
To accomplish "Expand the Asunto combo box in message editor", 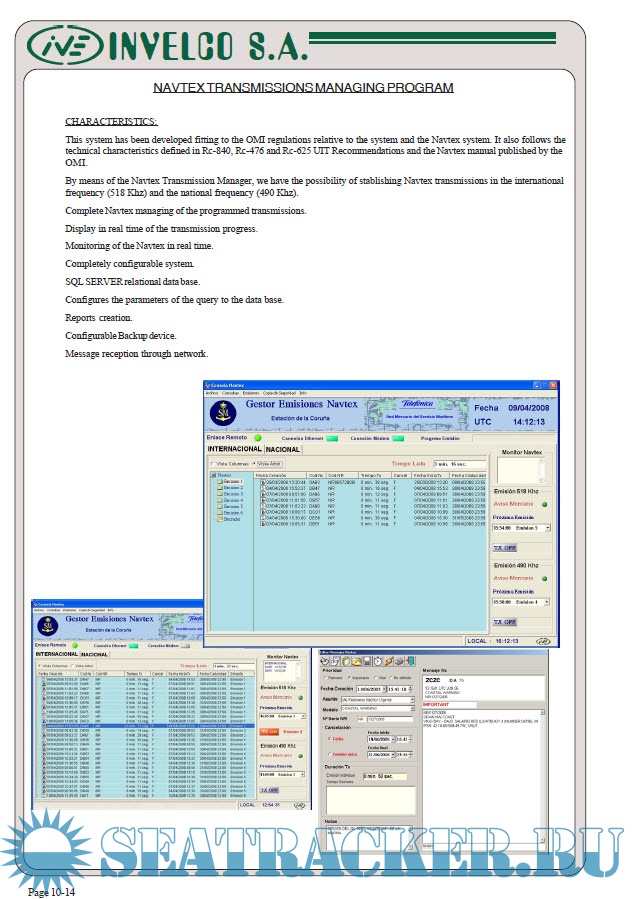I will click(x=411, y=700).
